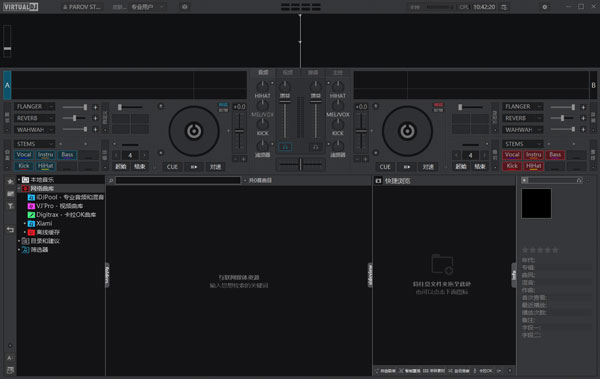
Task: Open STEMS pad dropdown on deck B
Action: (x=523, y=144)
